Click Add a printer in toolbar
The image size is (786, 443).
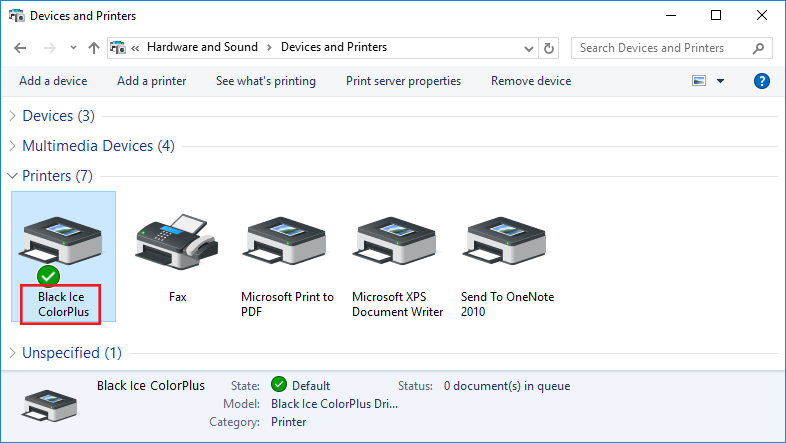[x=151, y=81]
